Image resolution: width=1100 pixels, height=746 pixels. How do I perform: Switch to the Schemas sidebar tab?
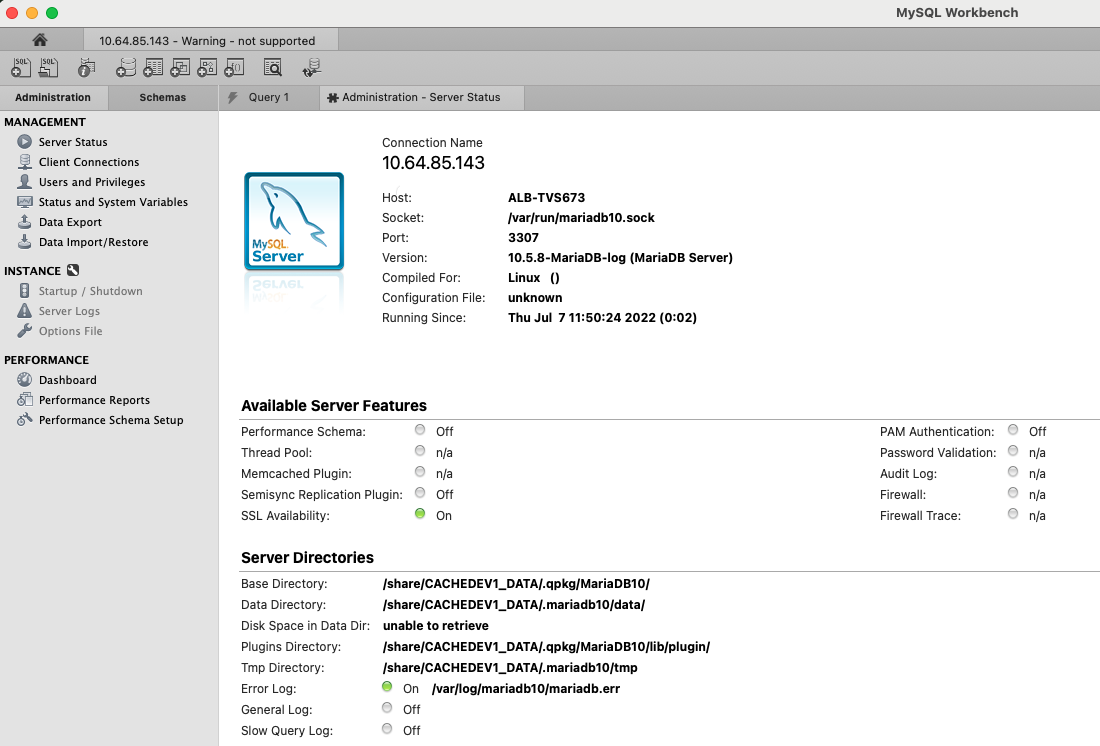pyautogui.click(x=163, y=98)
